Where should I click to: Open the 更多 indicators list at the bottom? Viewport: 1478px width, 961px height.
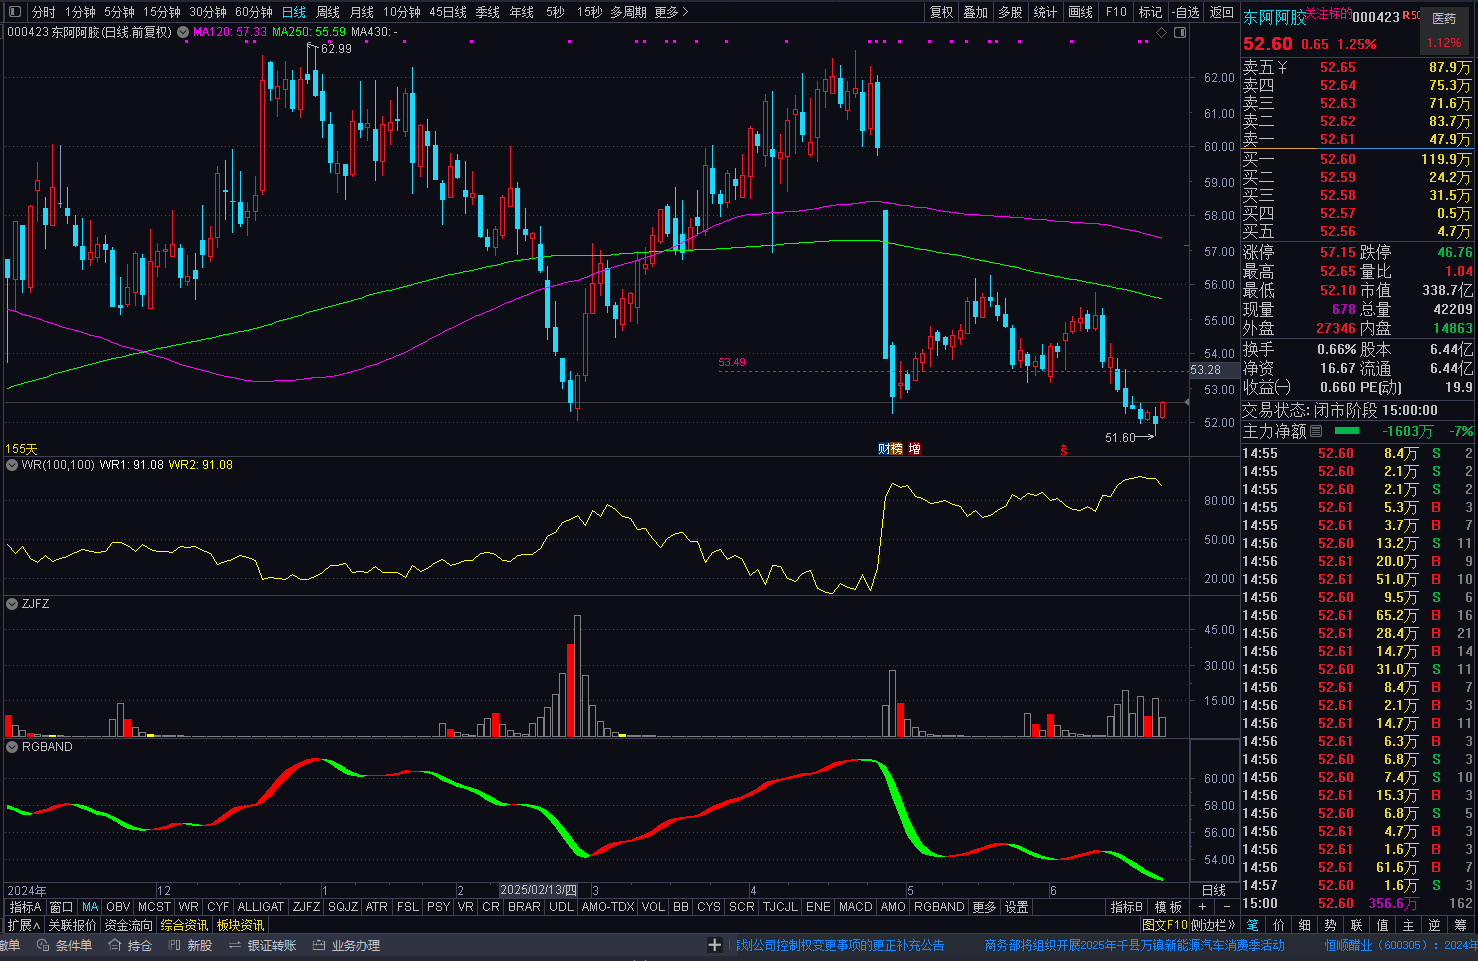point(985,907)
